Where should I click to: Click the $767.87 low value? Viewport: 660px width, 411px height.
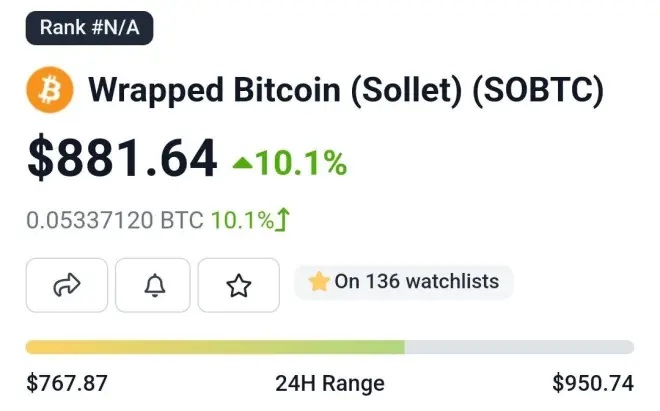click(67, 383)
